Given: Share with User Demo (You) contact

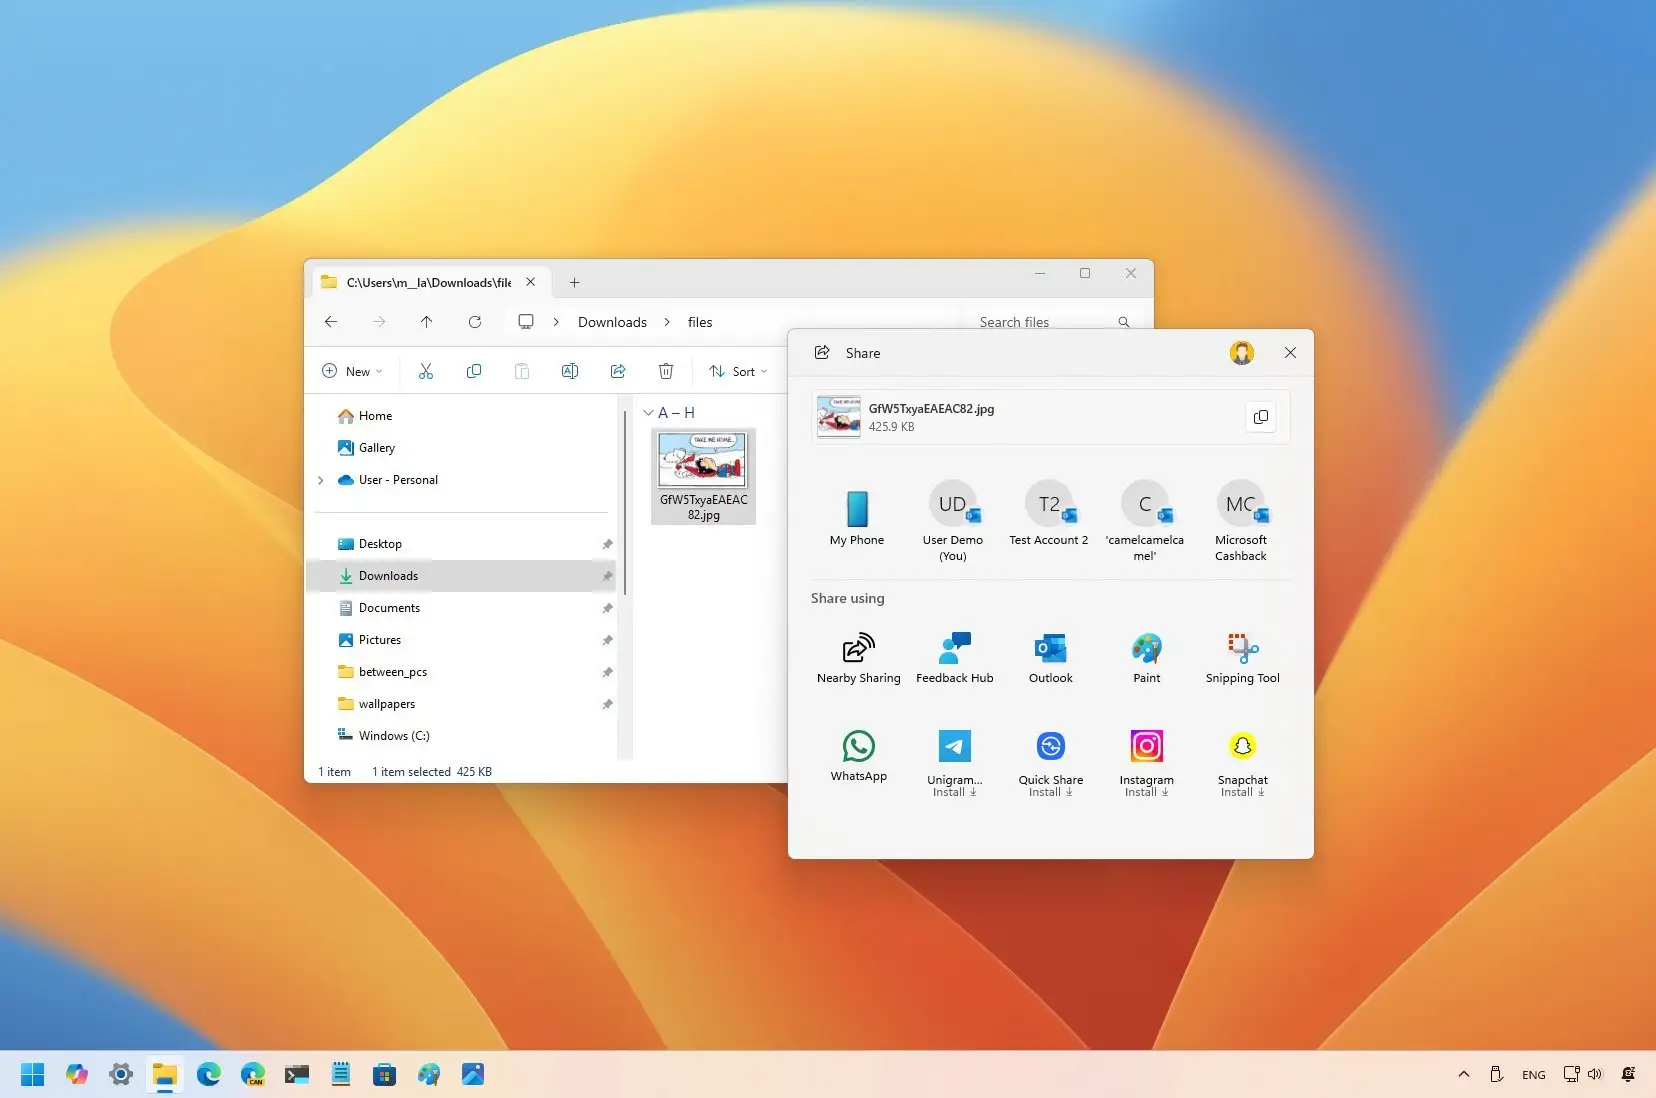Looking at the screenshot, I should (x=952, y=520).
